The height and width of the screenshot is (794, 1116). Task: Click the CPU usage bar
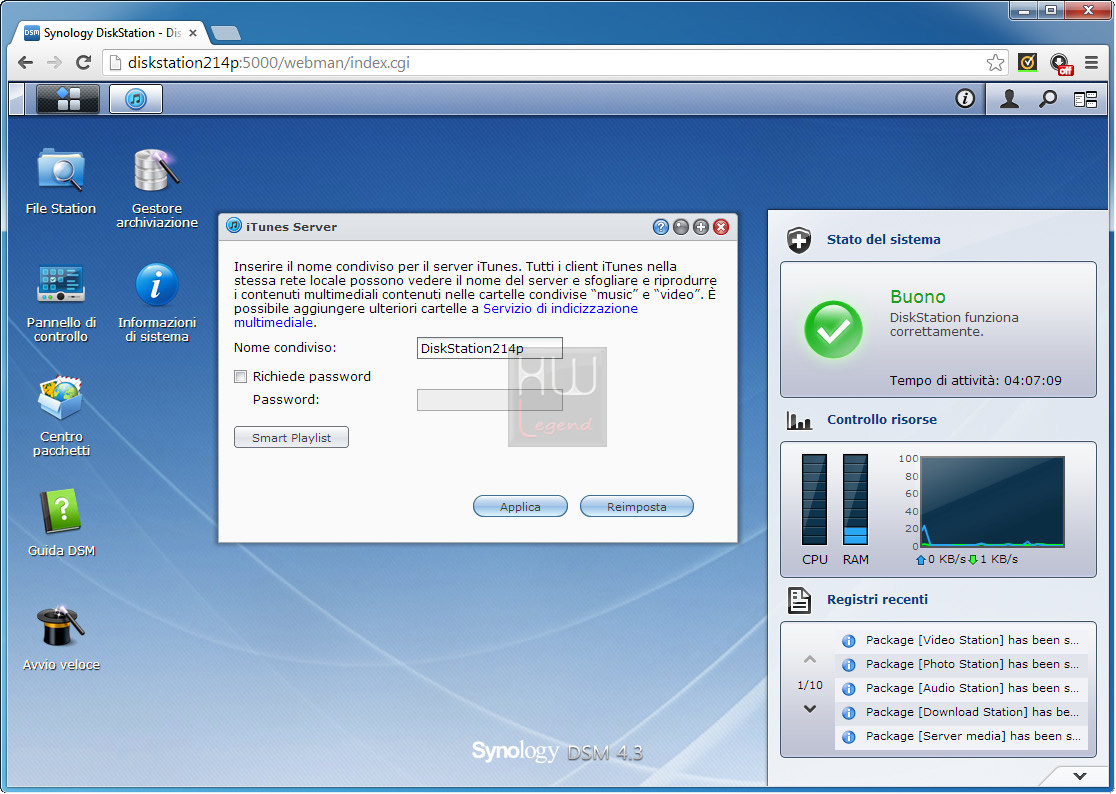pos(814,499)
